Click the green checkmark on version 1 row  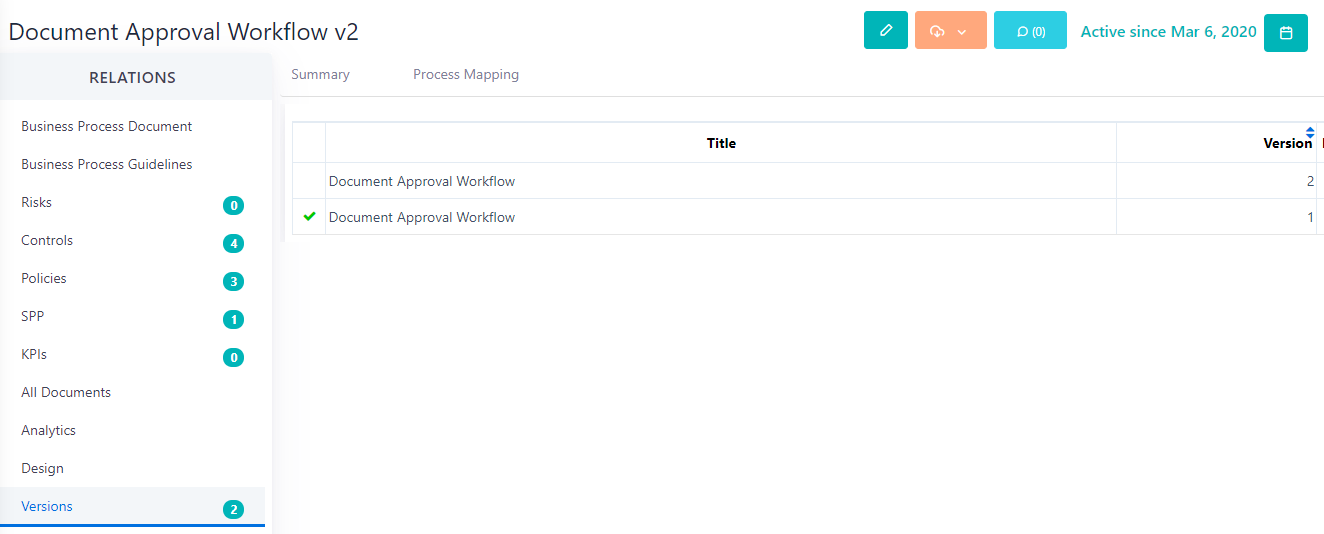coord(309,216)
